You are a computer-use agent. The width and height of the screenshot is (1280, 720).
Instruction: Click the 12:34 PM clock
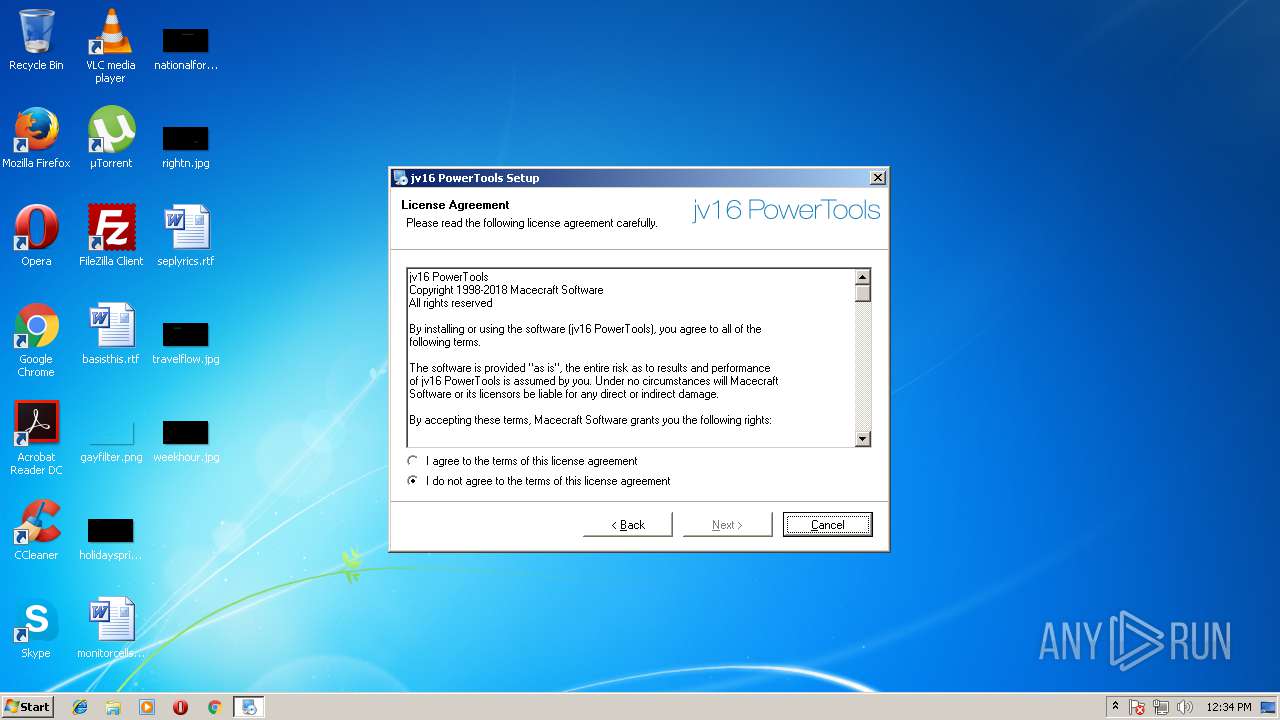pyautogui.click(x=1228, y=707)
